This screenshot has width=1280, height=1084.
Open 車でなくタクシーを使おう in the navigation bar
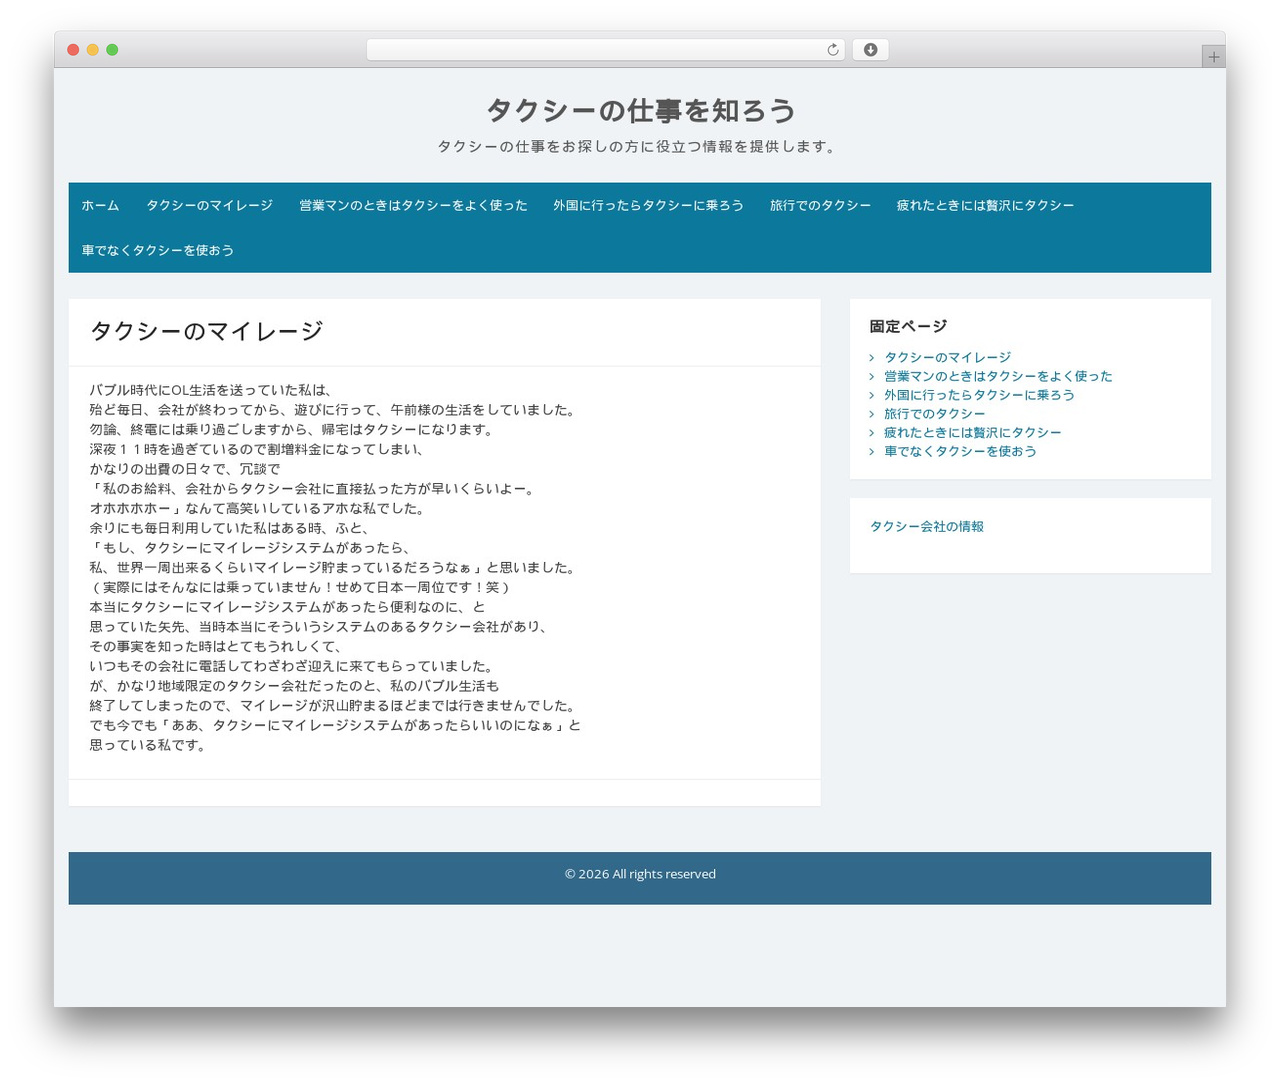(x=158, y=250)
